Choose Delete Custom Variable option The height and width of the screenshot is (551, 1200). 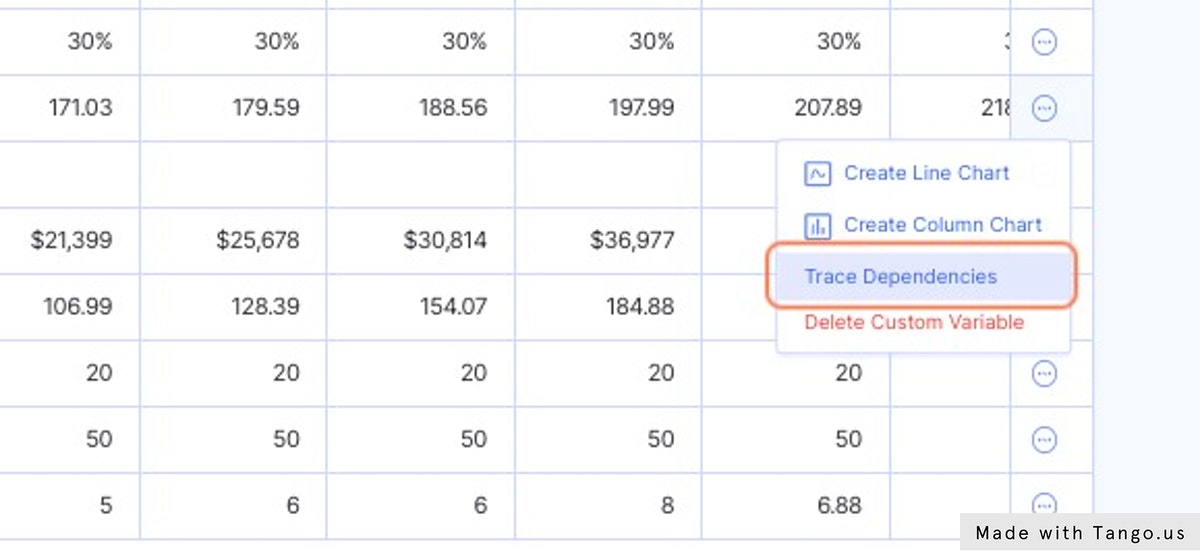[914, 322]
